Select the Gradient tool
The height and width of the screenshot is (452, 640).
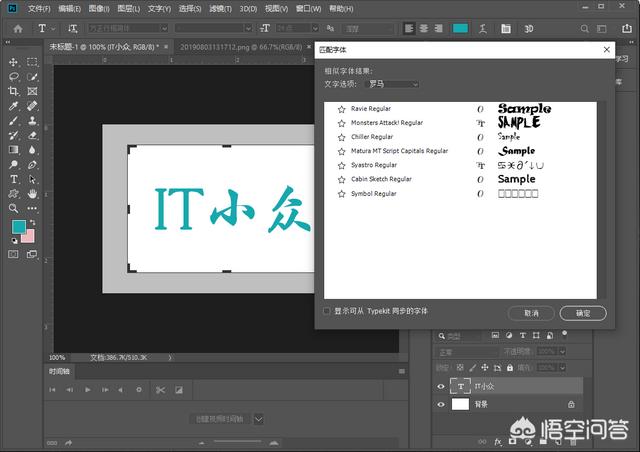[x=13, y=150]
